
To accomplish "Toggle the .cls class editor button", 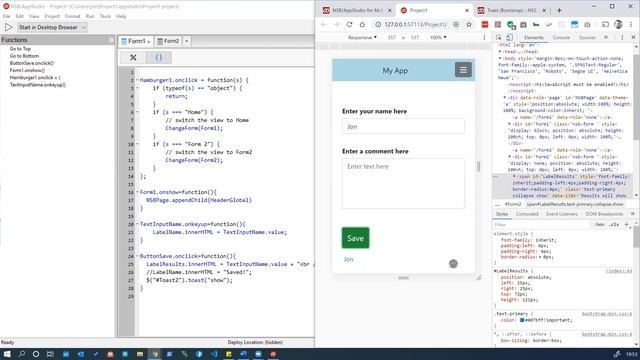I will (613, 225).
